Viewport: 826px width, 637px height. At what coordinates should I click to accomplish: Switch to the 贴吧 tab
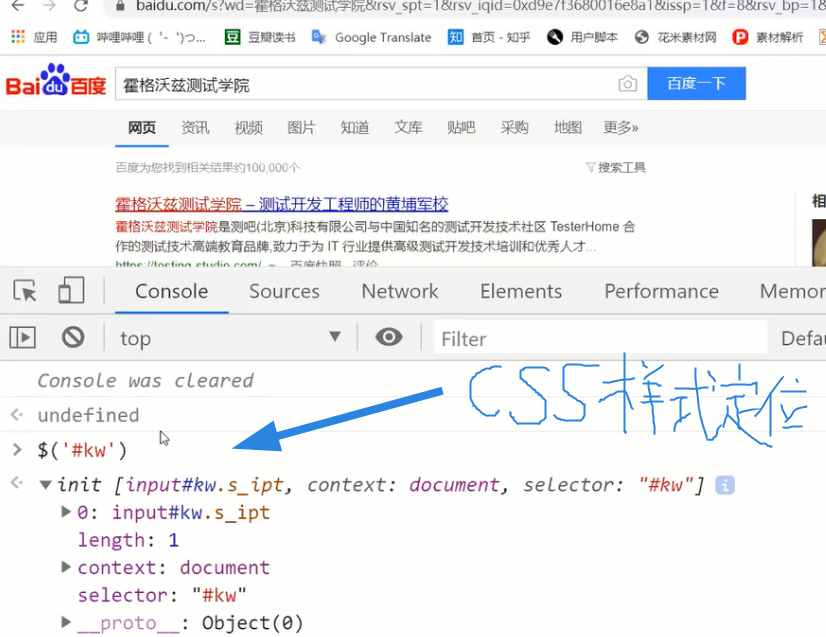point(461,128)
